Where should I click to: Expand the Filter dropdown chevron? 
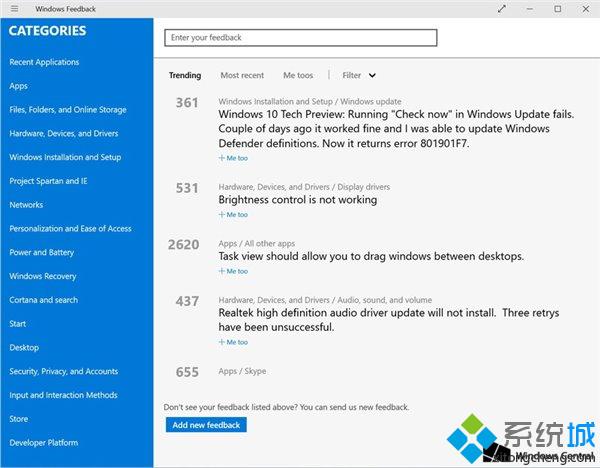[x=372, y=75]
